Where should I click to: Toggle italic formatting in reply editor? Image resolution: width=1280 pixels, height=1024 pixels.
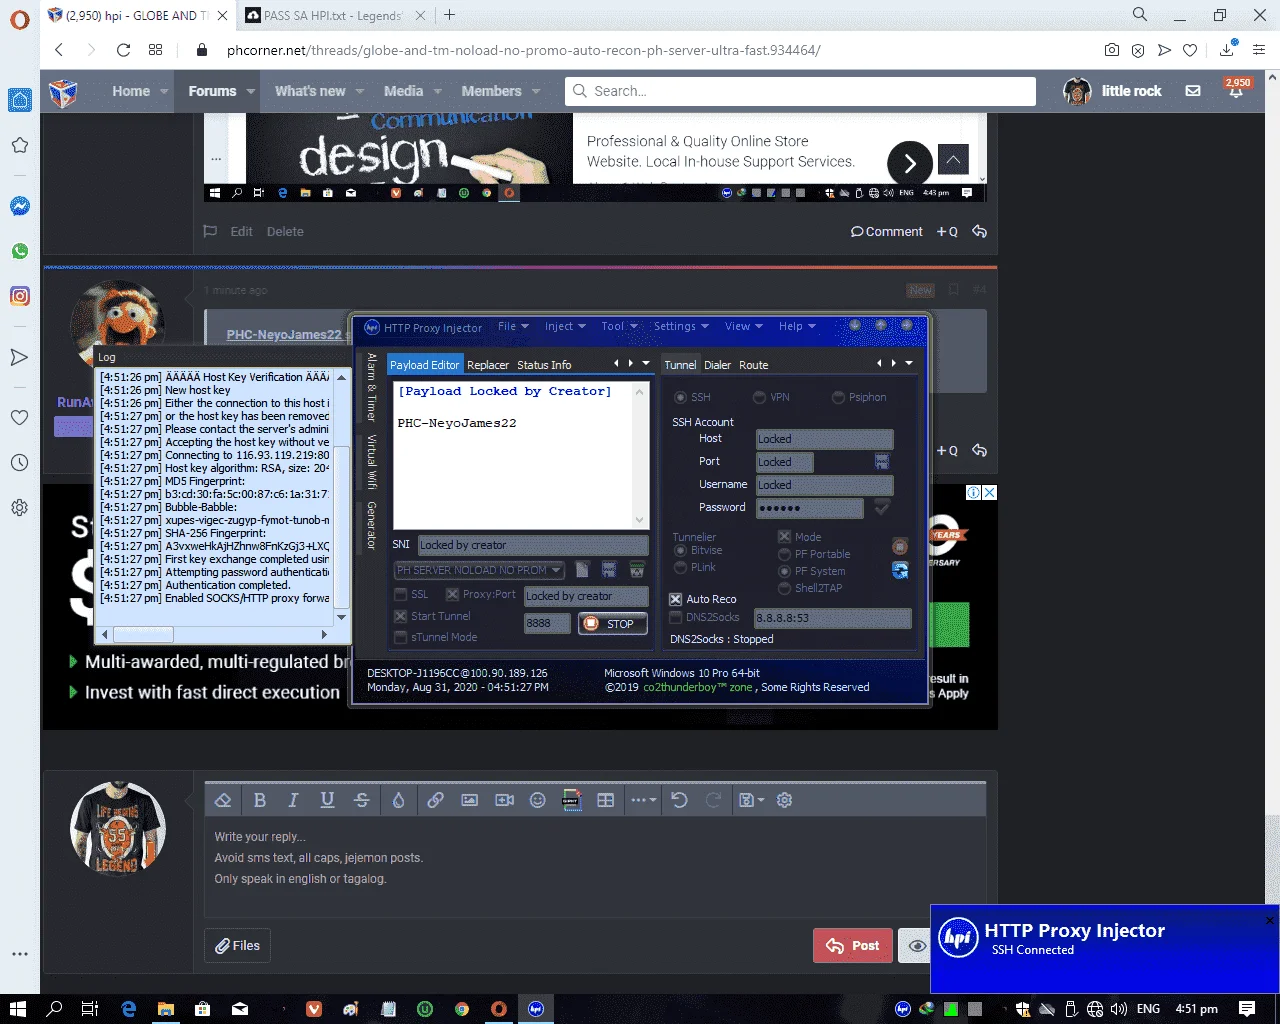pos(293,800)
